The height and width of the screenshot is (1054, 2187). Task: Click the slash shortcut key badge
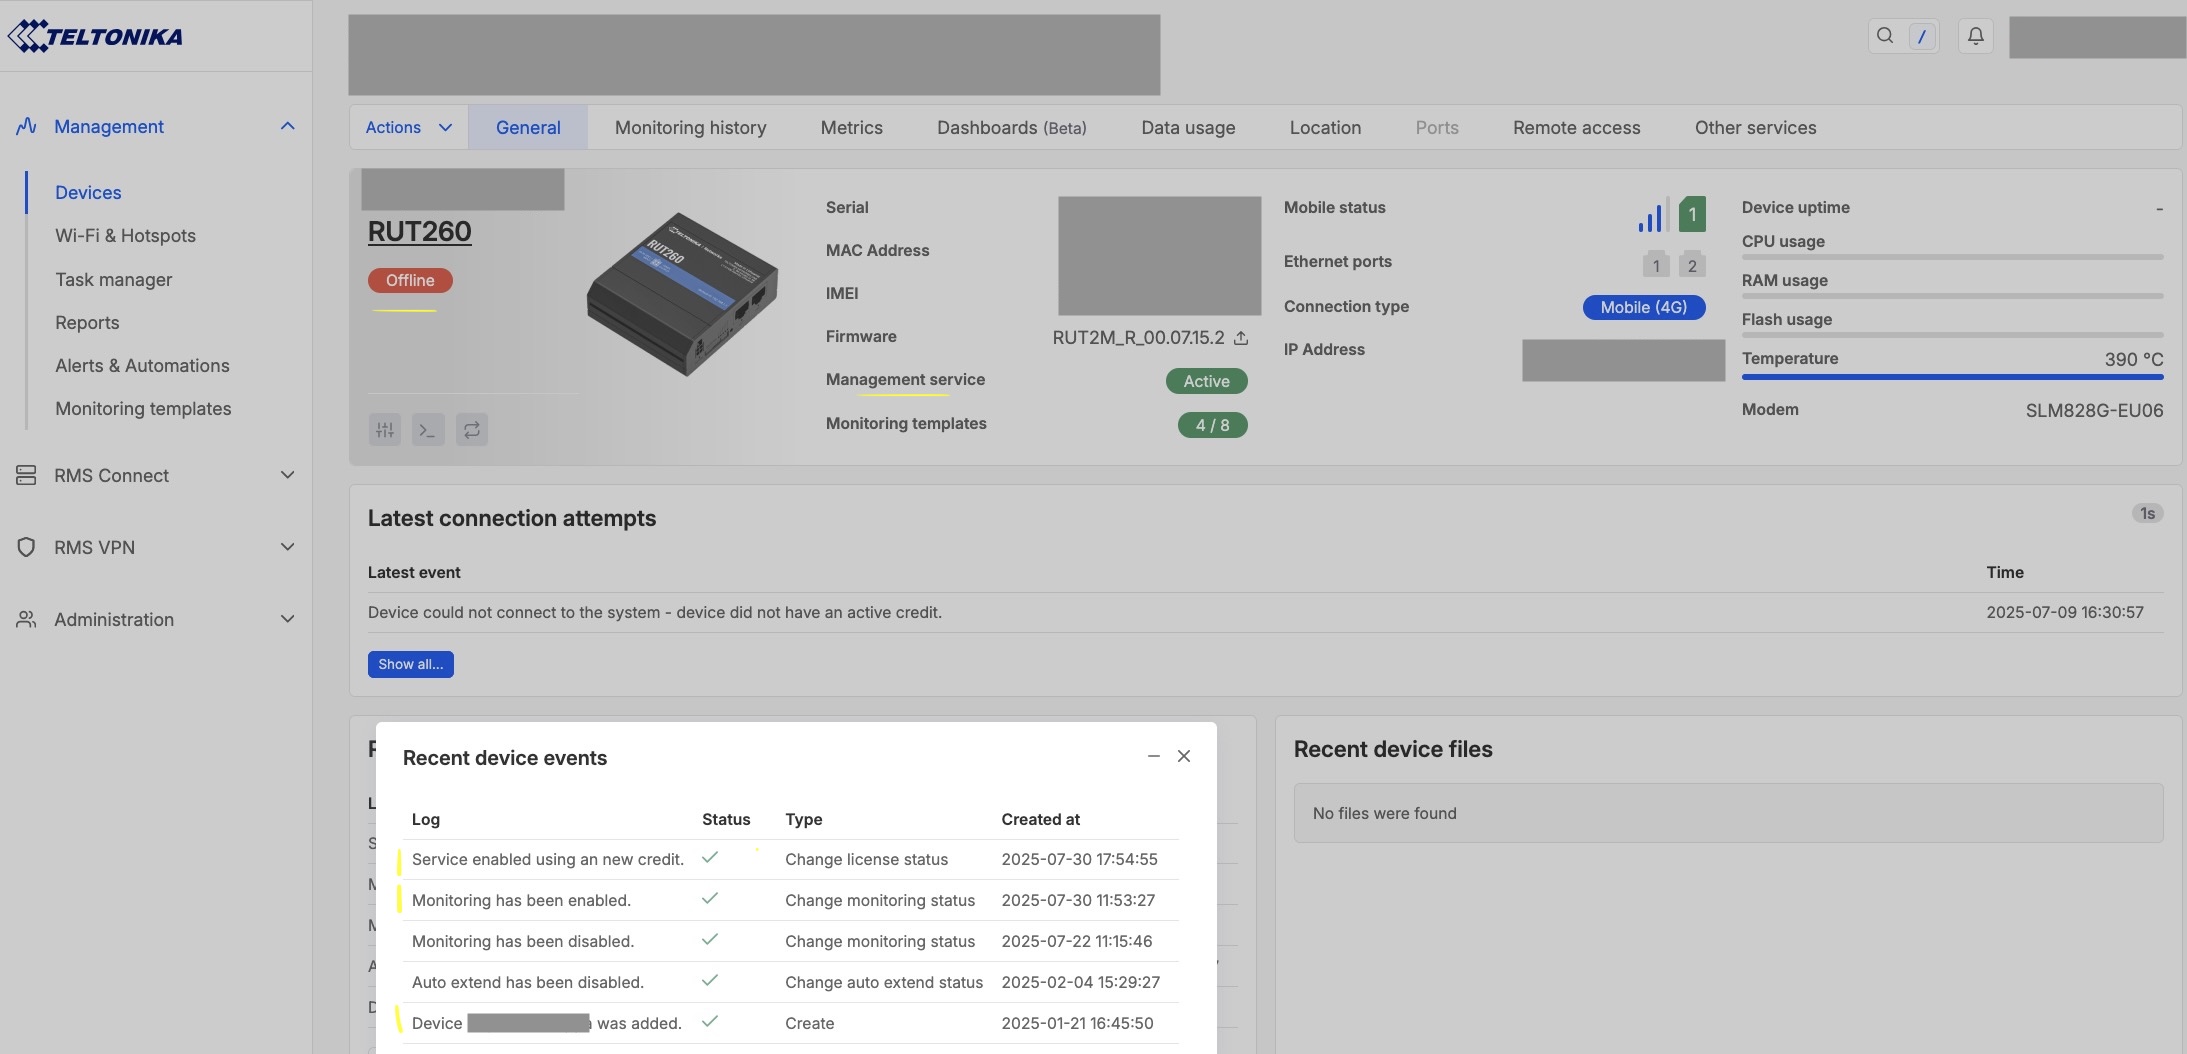[1921, 37]
